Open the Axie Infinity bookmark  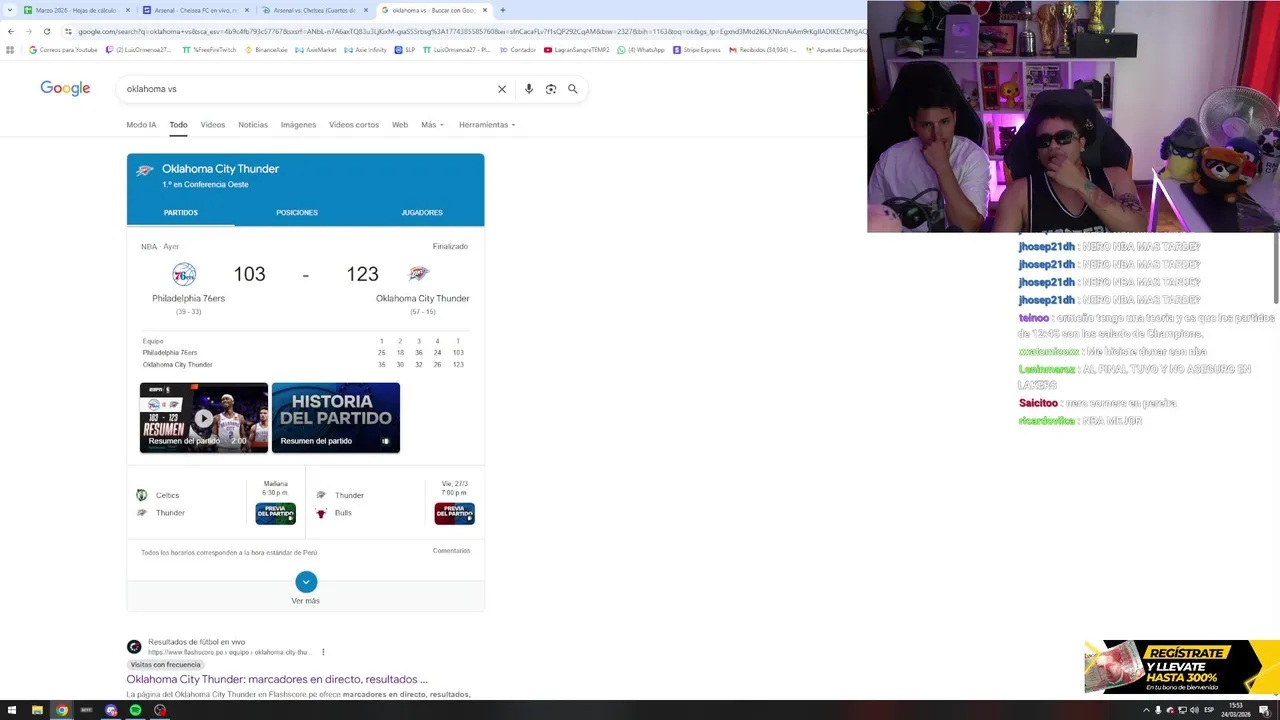point(365,49)
